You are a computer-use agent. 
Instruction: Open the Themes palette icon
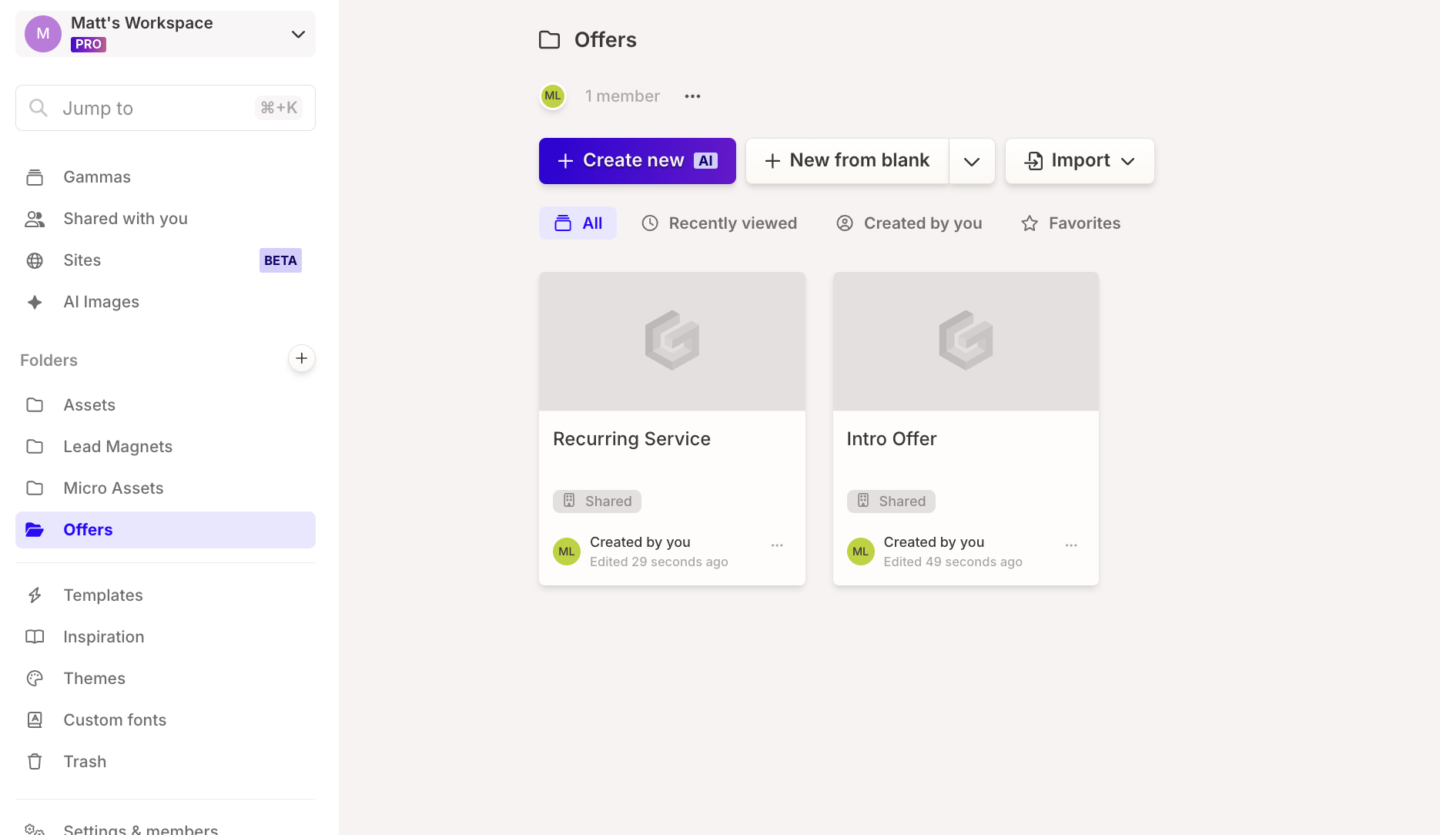(35, 678)
